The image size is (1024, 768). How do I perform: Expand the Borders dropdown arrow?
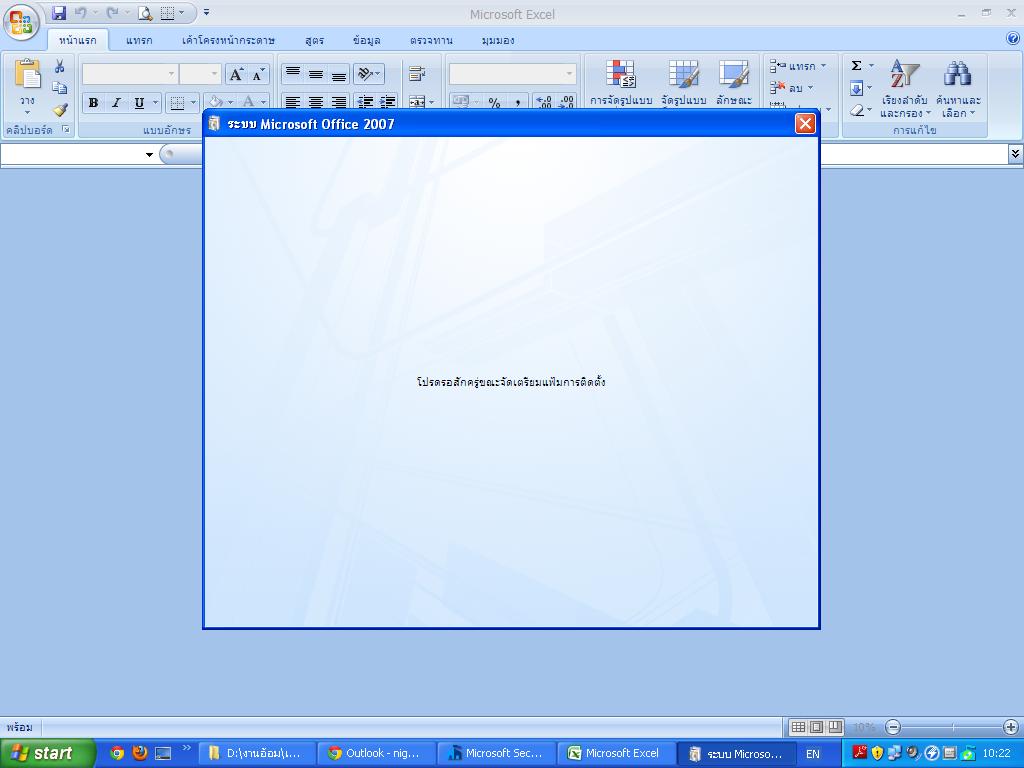193,103
